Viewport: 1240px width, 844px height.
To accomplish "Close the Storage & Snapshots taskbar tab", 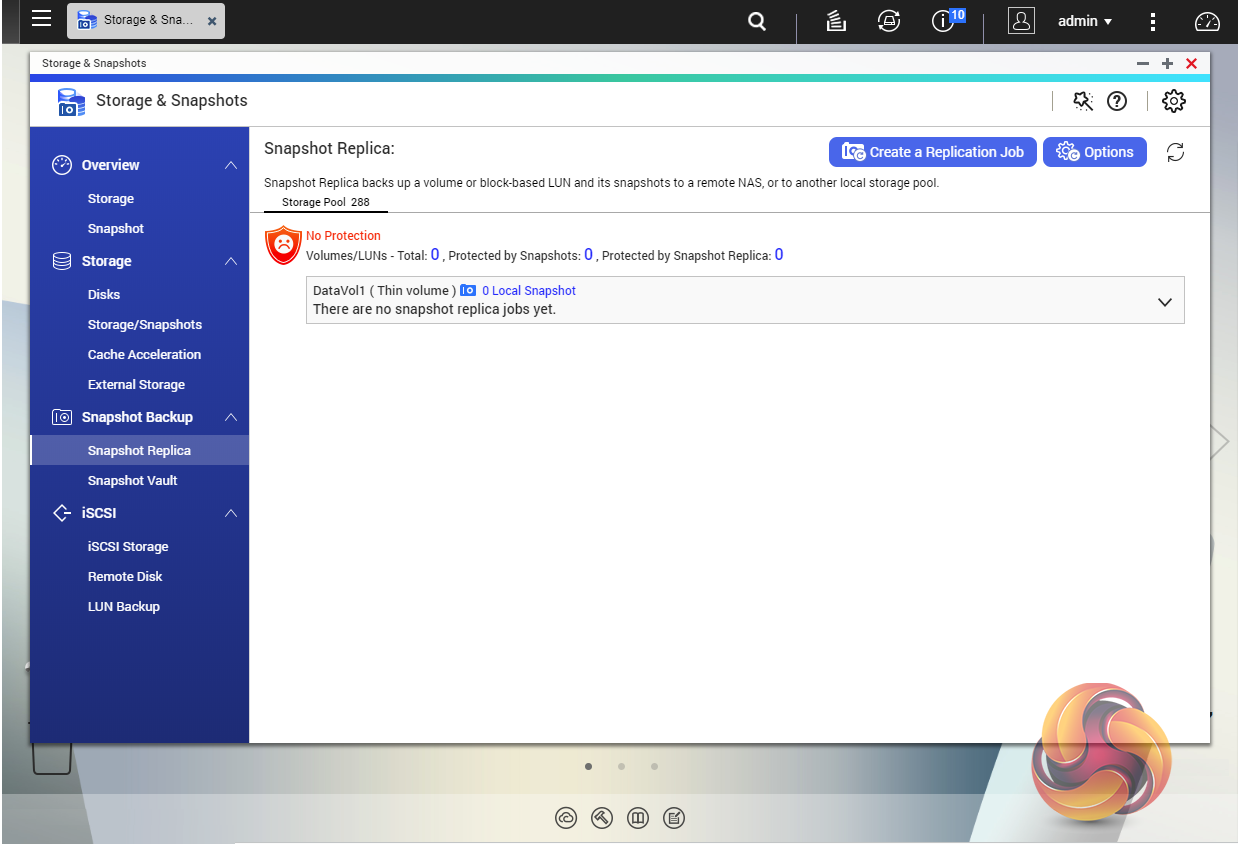I will [212, 21].
